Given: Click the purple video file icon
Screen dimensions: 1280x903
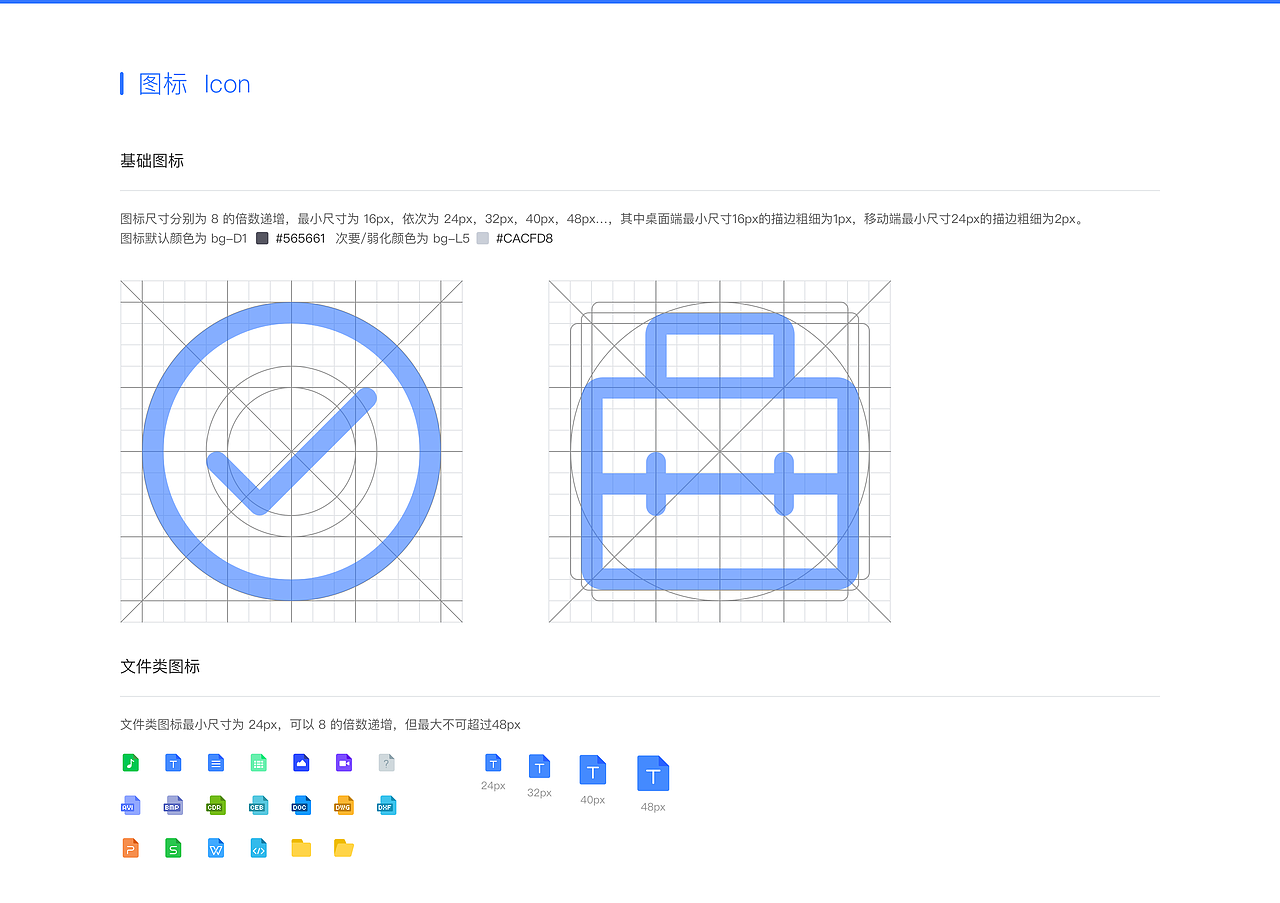Looking at the screenshot, I should (x=344, y=762).
